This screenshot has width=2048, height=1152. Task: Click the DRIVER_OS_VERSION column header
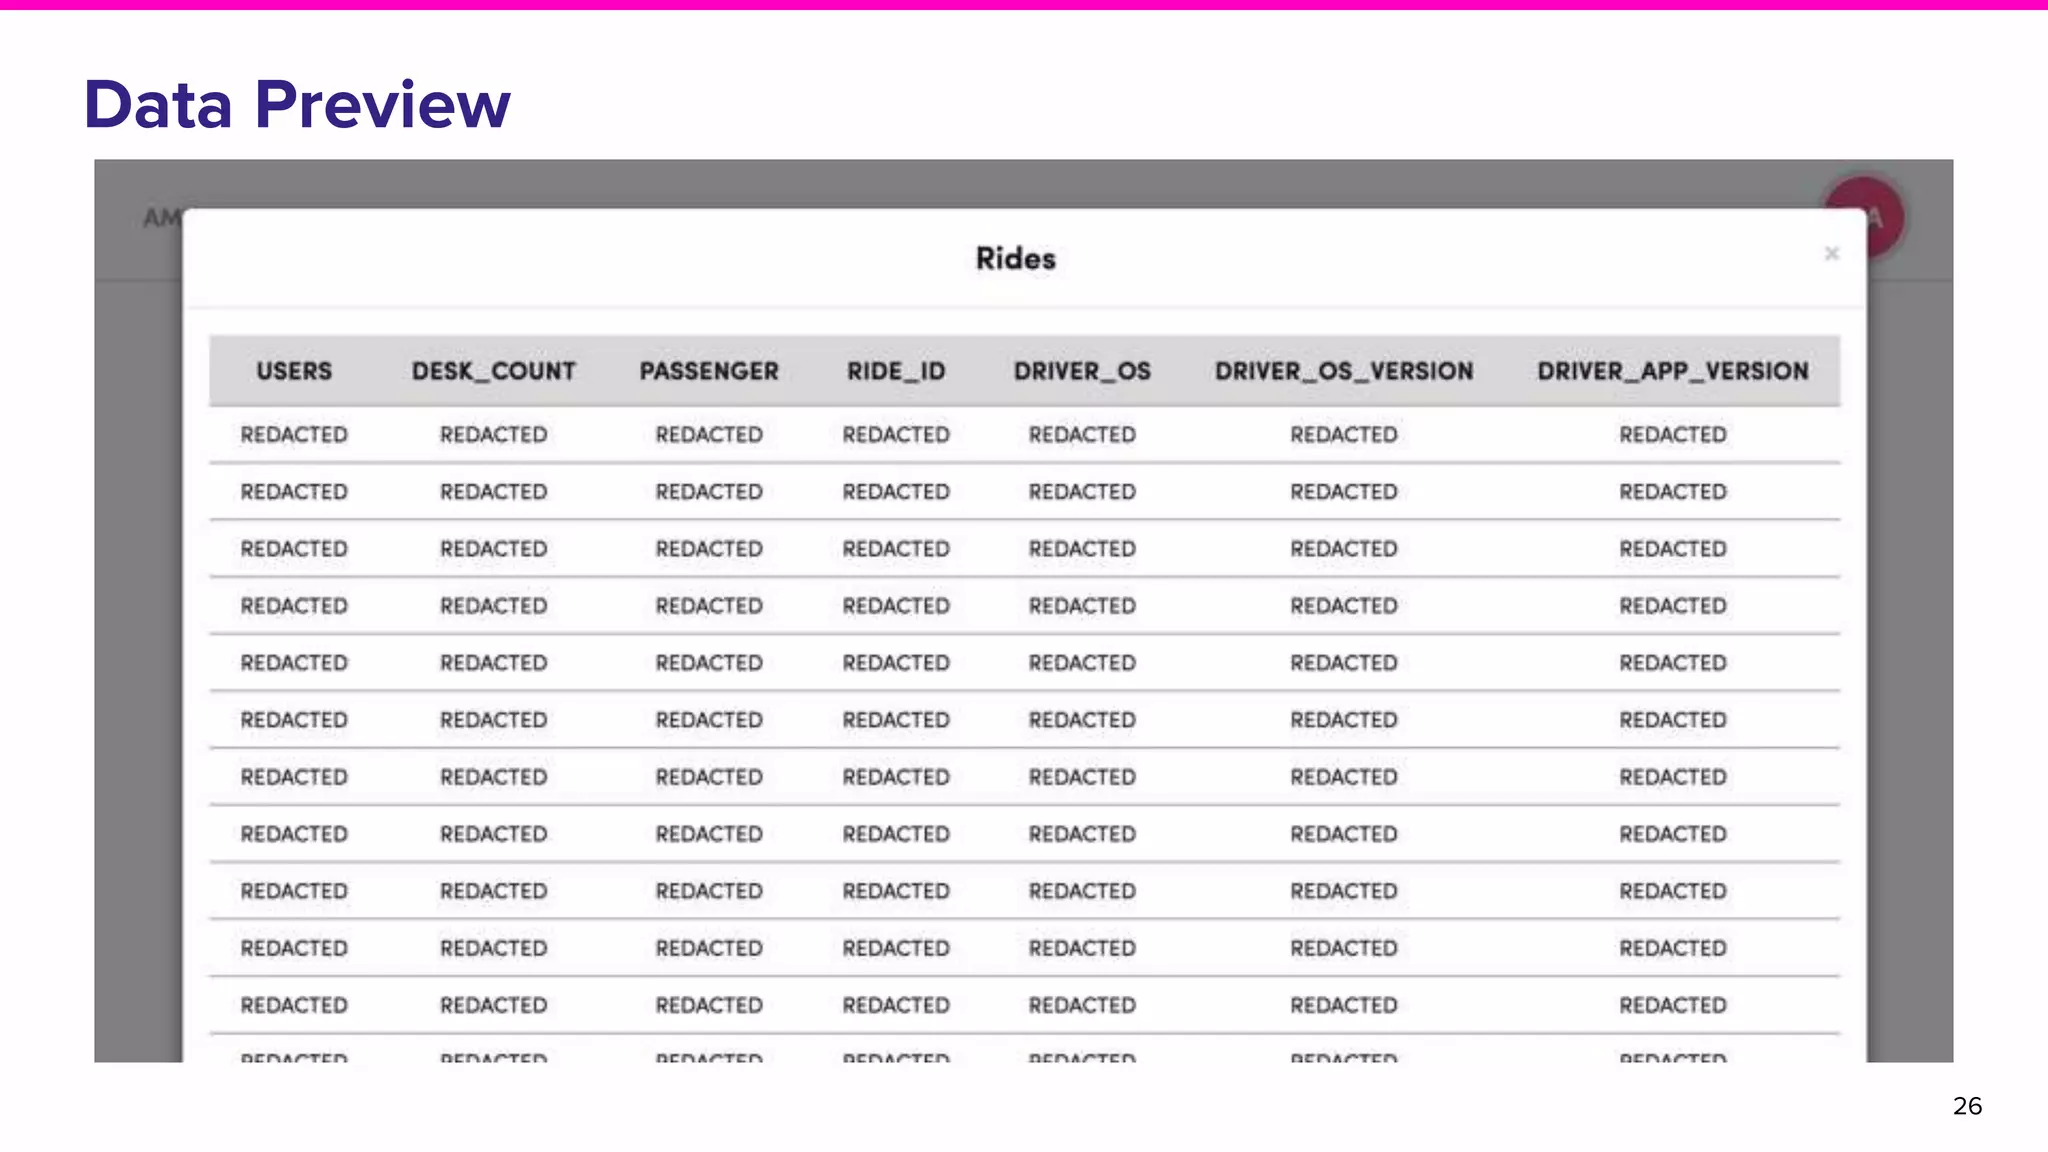1344,371
